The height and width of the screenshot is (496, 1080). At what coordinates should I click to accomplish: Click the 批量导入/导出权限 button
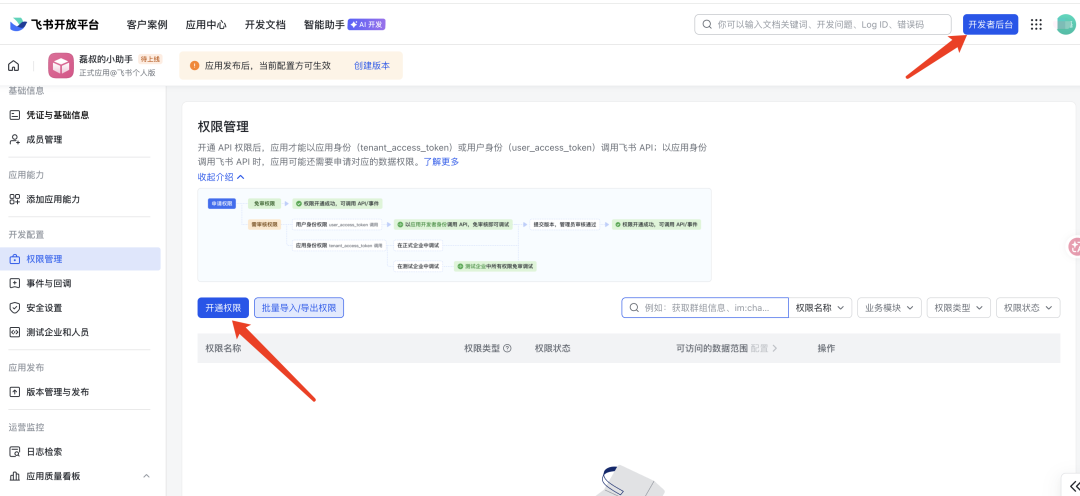click(x=299, y=308)
